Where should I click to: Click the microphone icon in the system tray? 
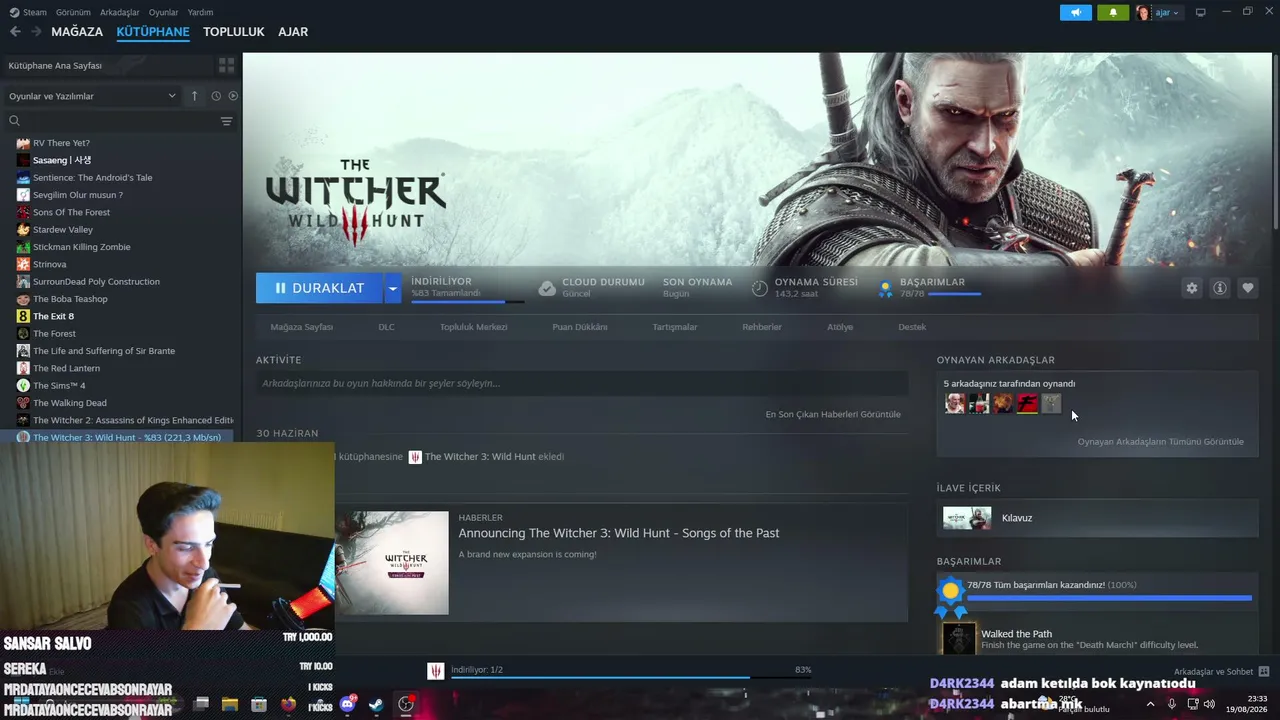click(1172, 704)
